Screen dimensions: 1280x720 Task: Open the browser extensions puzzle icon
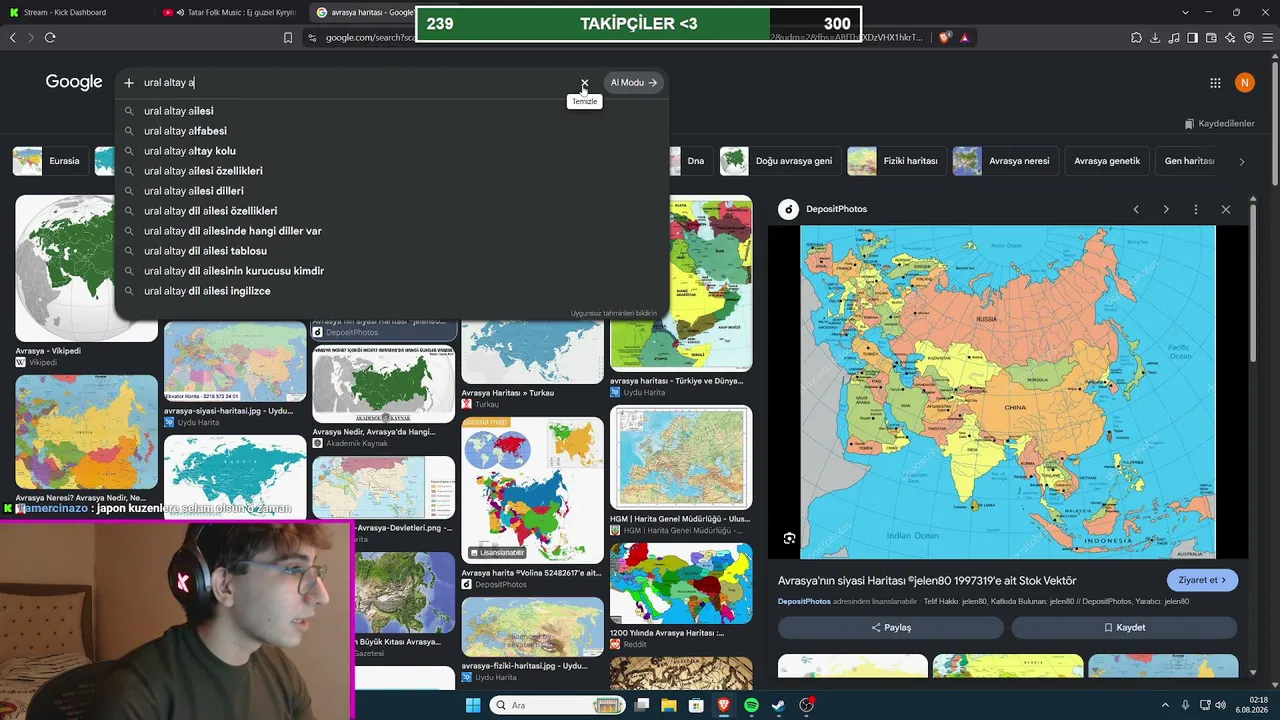click(x=1136, y=38)
